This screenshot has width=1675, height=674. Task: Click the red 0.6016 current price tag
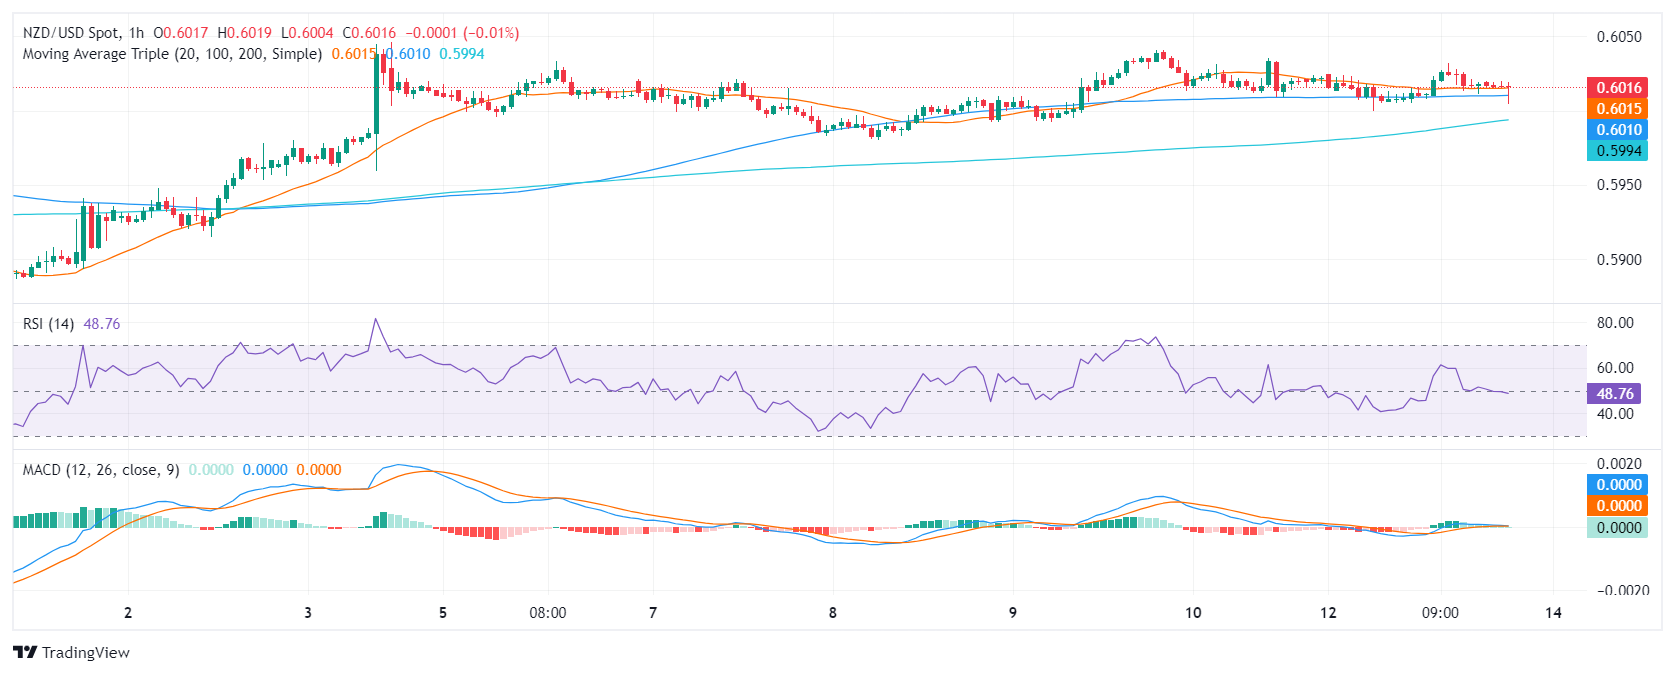[1617, 88]
